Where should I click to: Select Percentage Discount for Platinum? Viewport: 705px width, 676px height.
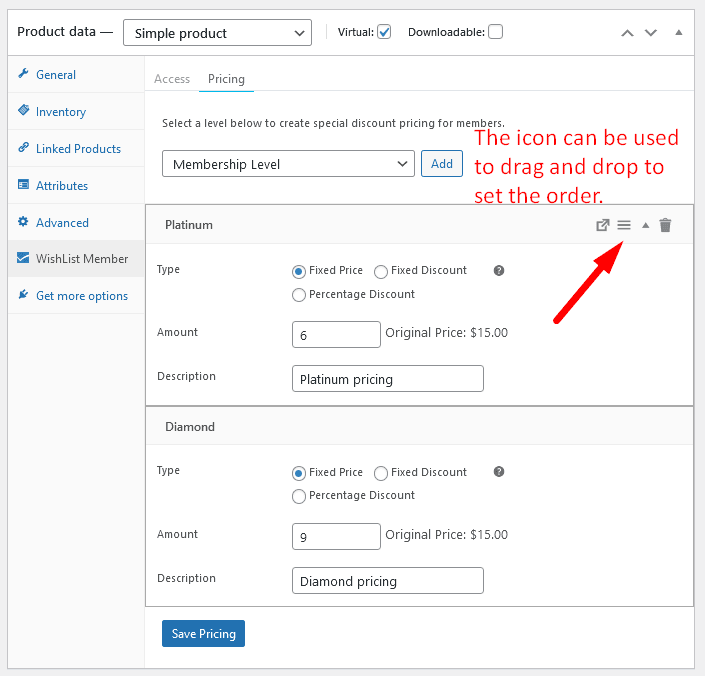(x=299, y=295)
